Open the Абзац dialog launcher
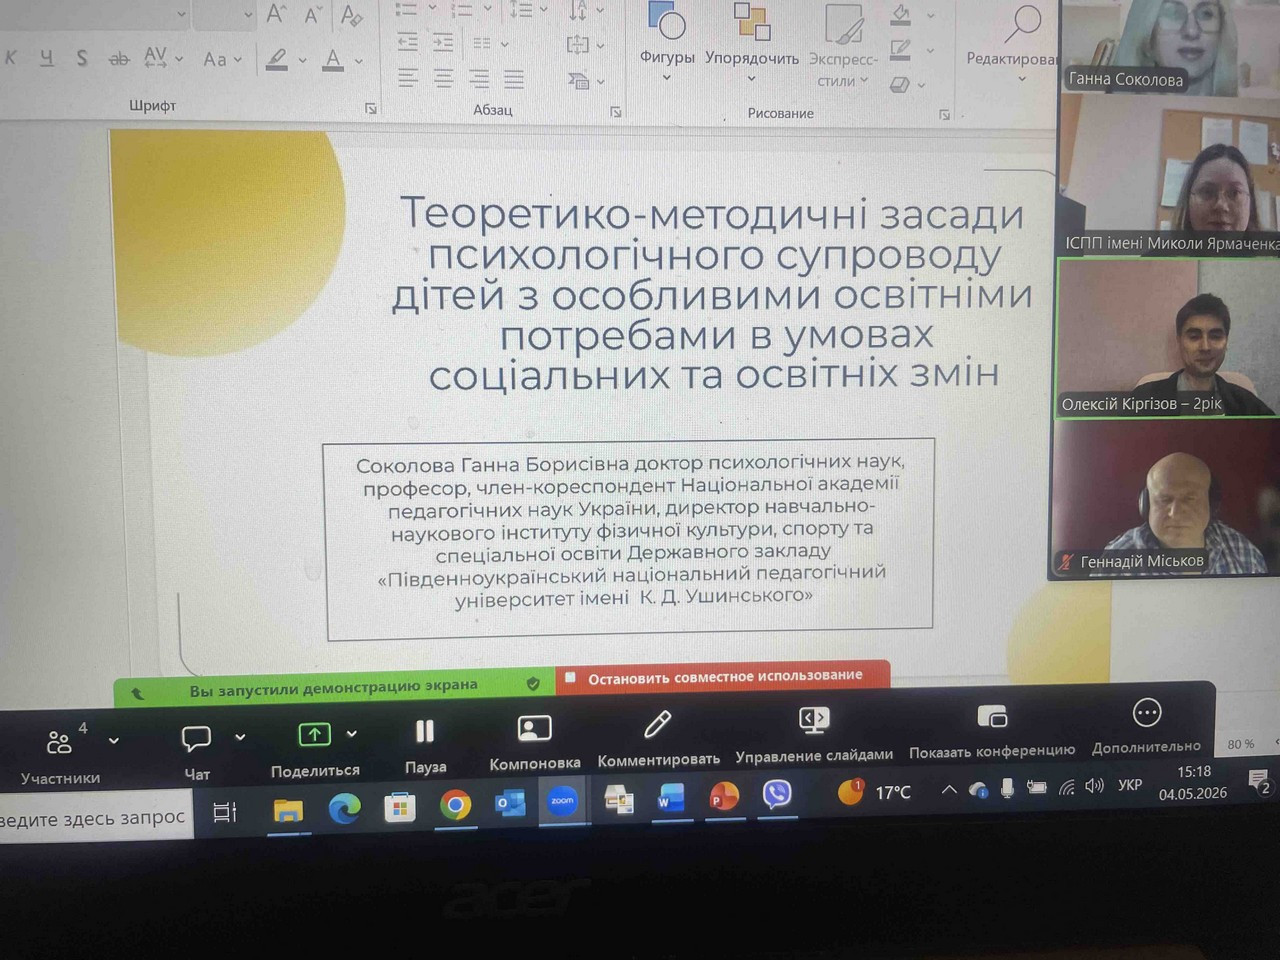Image resolution: width=1280 pixels, height=960 pixels. [616, 112]
